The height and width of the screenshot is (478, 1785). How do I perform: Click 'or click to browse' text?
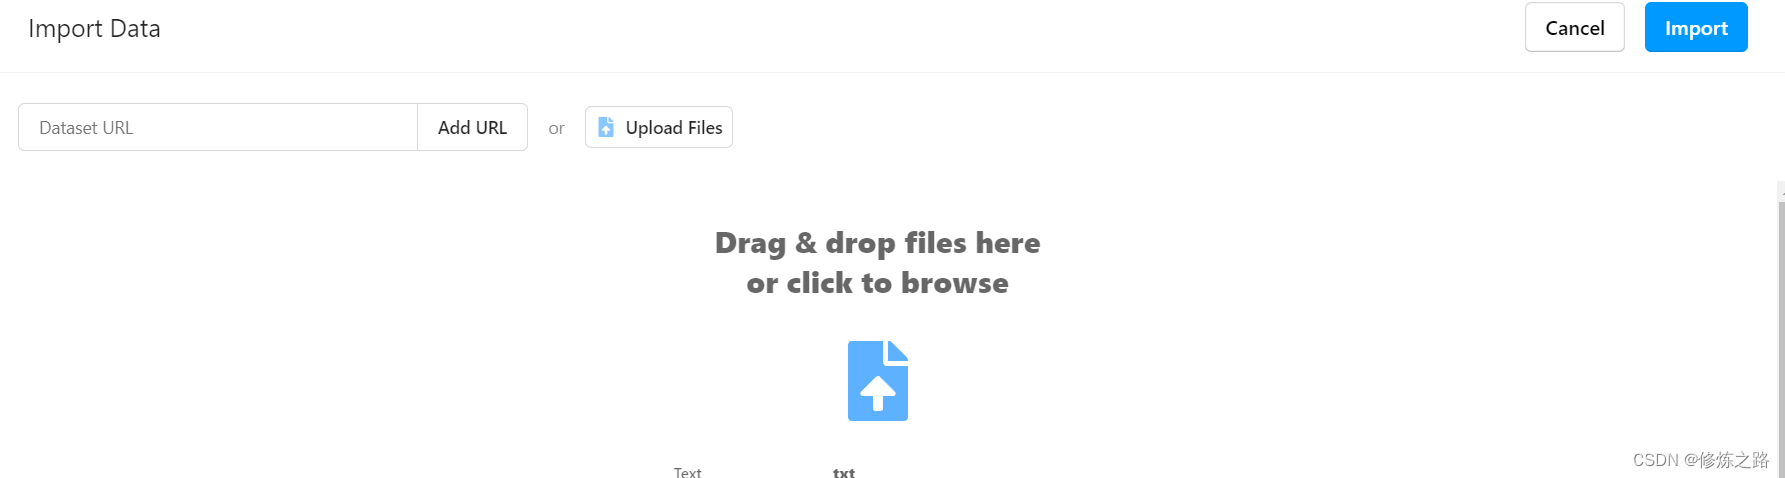(x=878, y=283)
